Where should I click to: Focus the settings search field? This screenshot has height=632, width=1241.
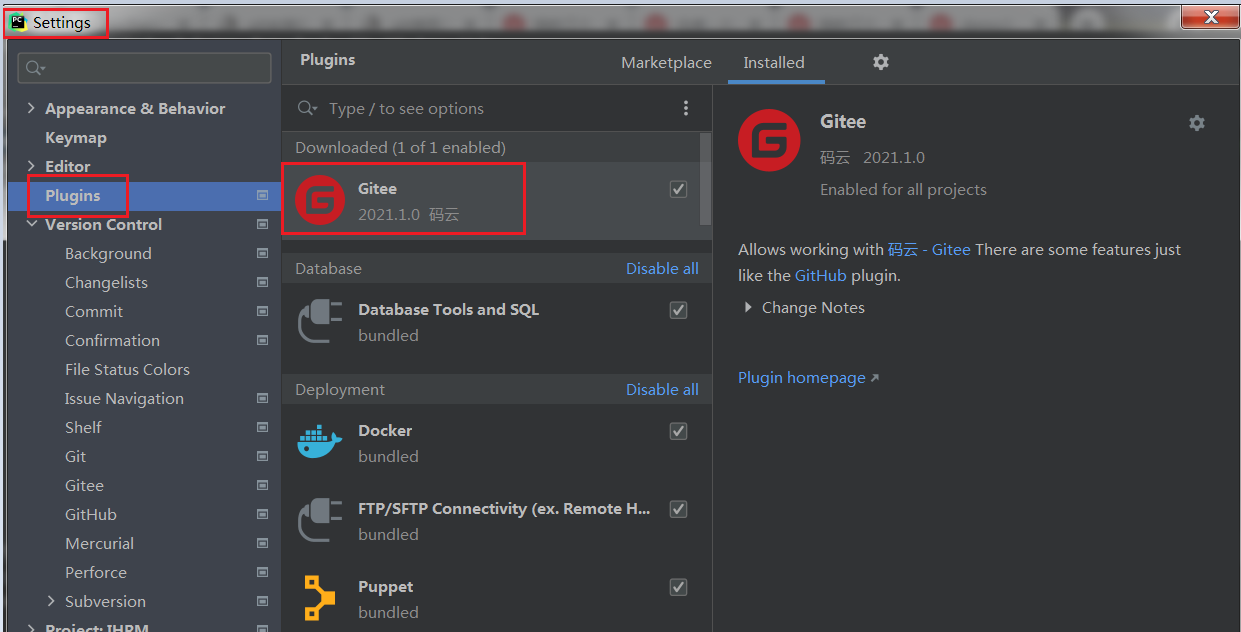coord(145,68)
